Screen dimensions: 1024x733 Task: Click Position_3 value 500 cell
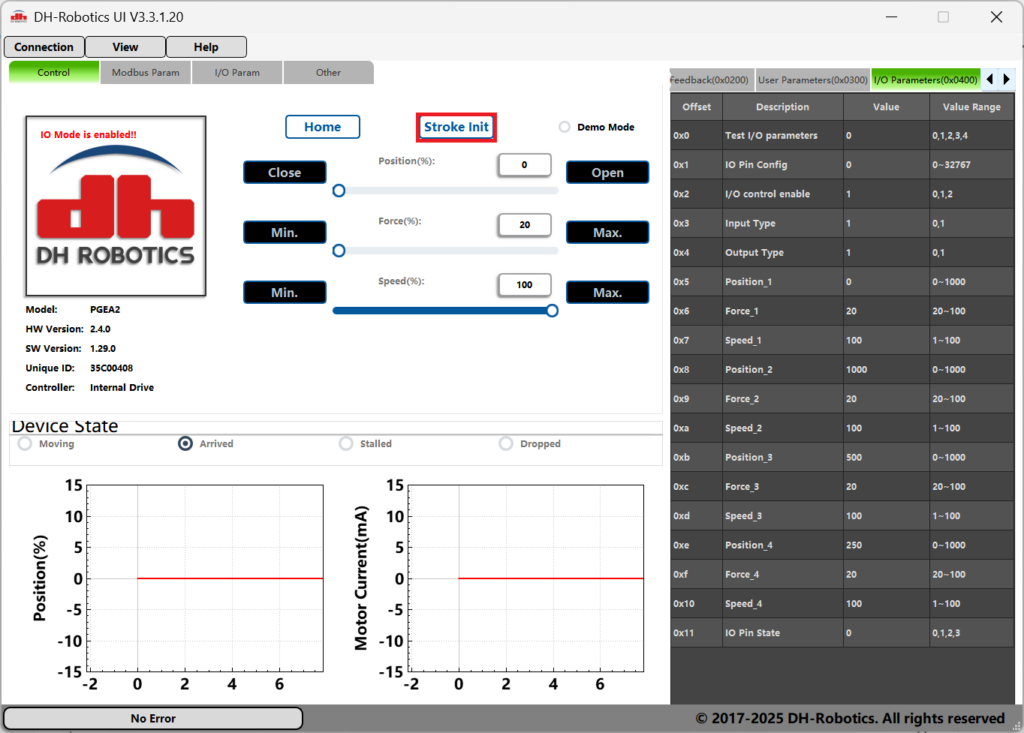tap(886, 457)
